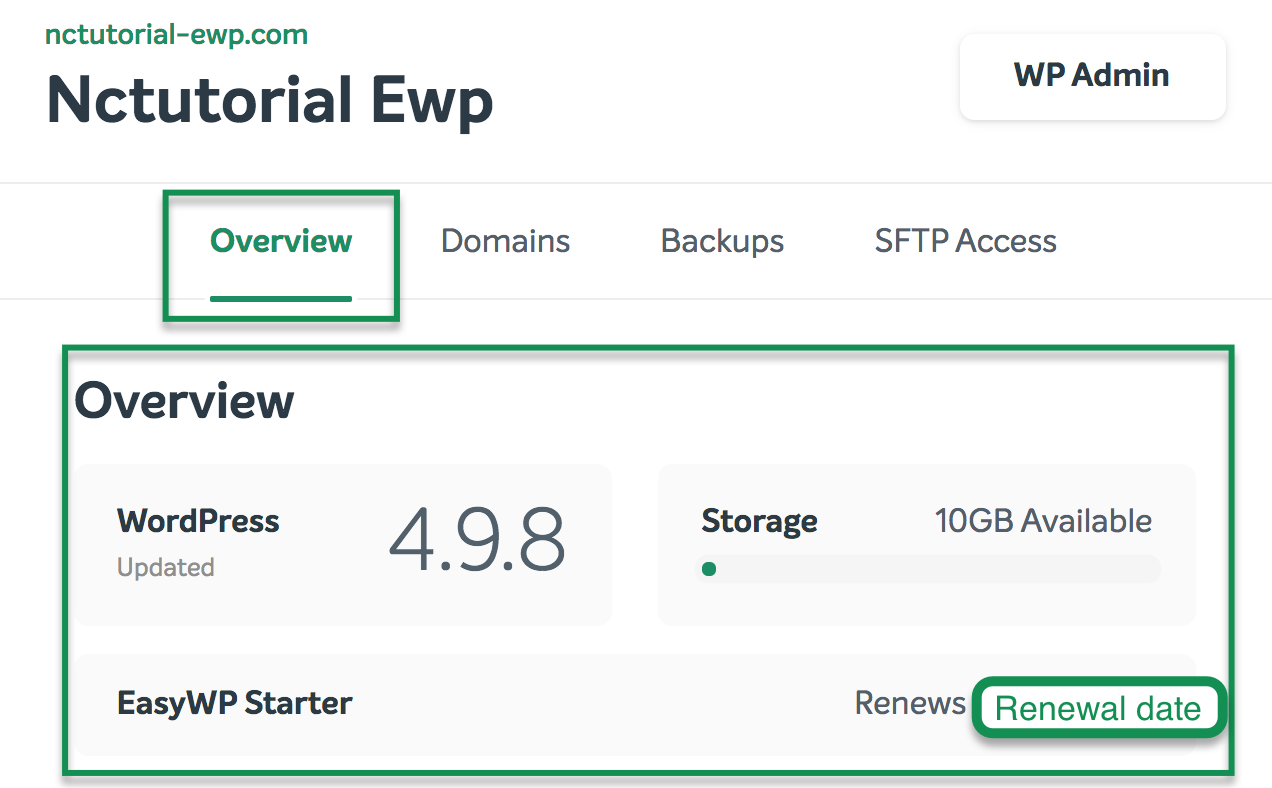Click the 10GB Available text
The width and height of the screenshot is (1272, 788).
[x=1043, y=521]
